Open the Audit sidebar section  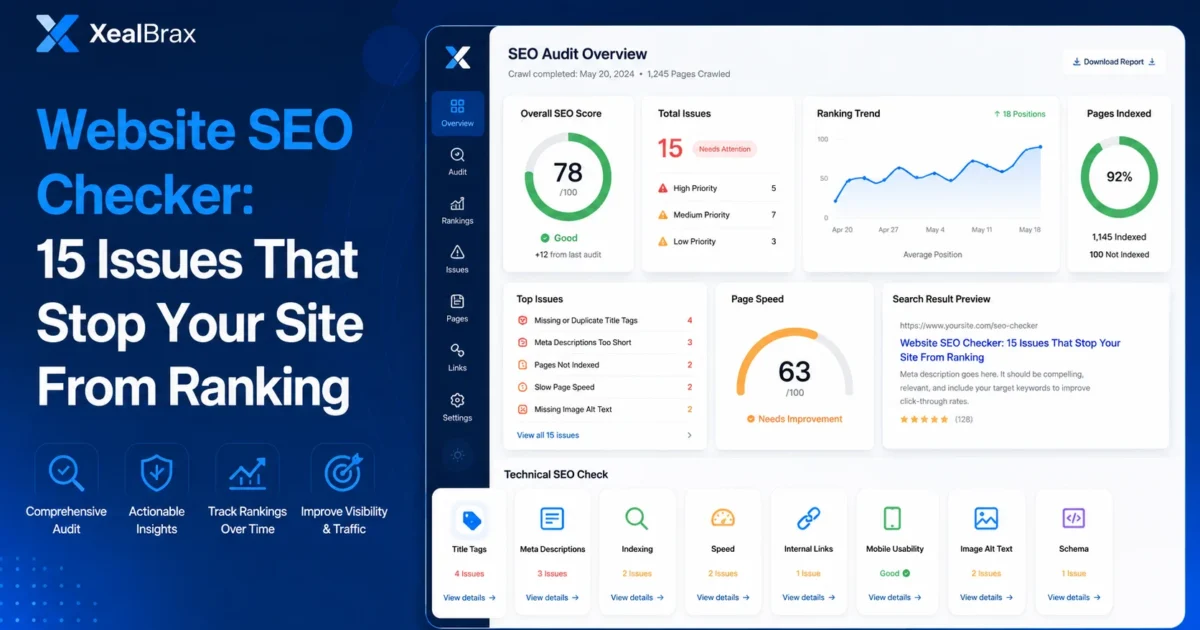point(457,162)
